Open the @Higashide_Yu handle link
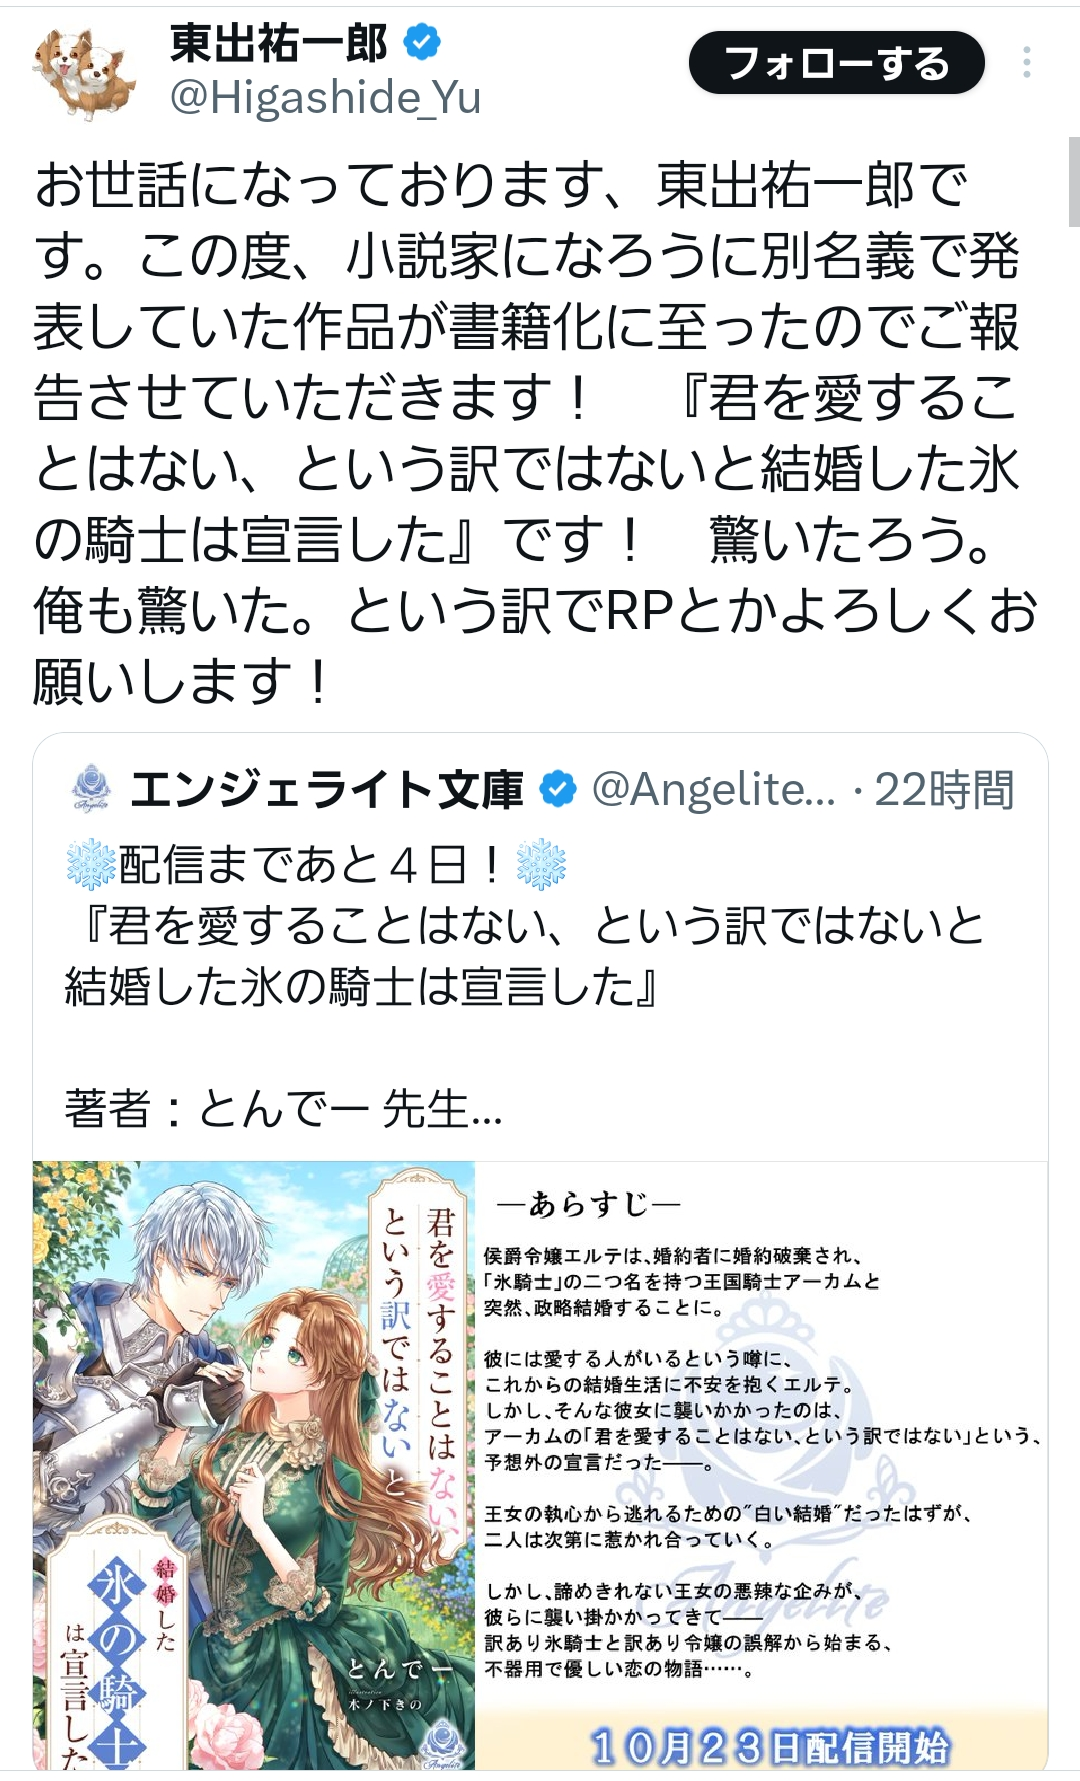Viewport: 1080px width, 1781px height. click(326, 98)
